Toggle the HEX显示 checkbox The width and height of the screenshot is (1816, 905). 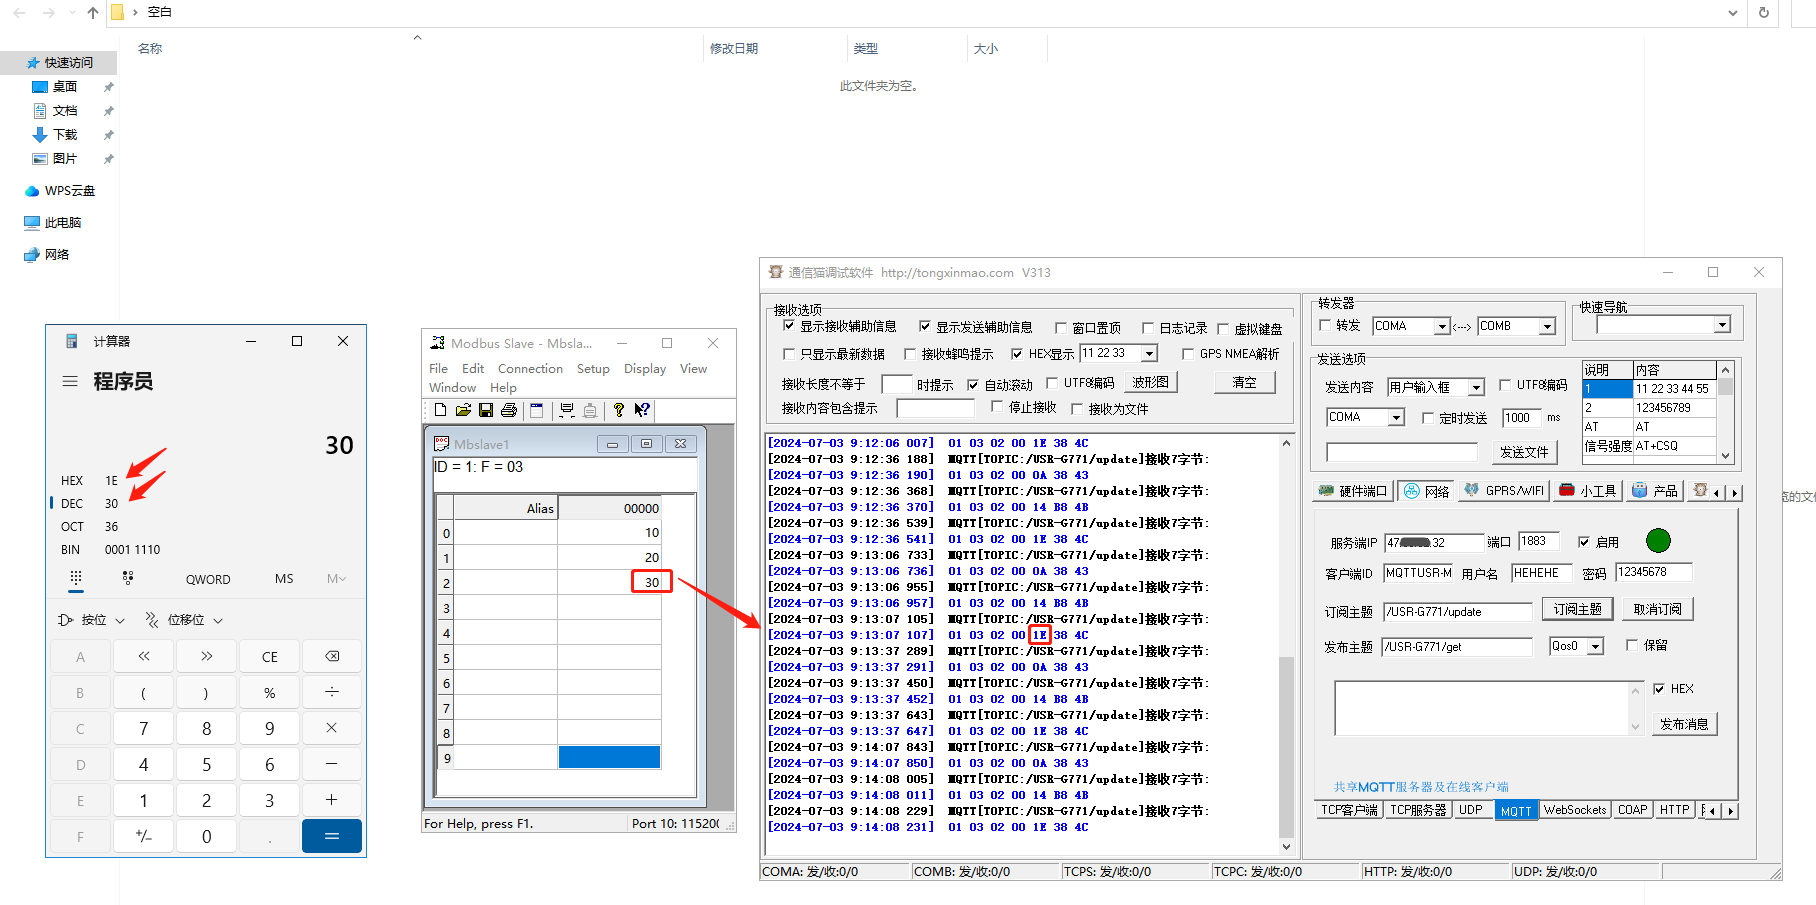tap(1017, 354)
